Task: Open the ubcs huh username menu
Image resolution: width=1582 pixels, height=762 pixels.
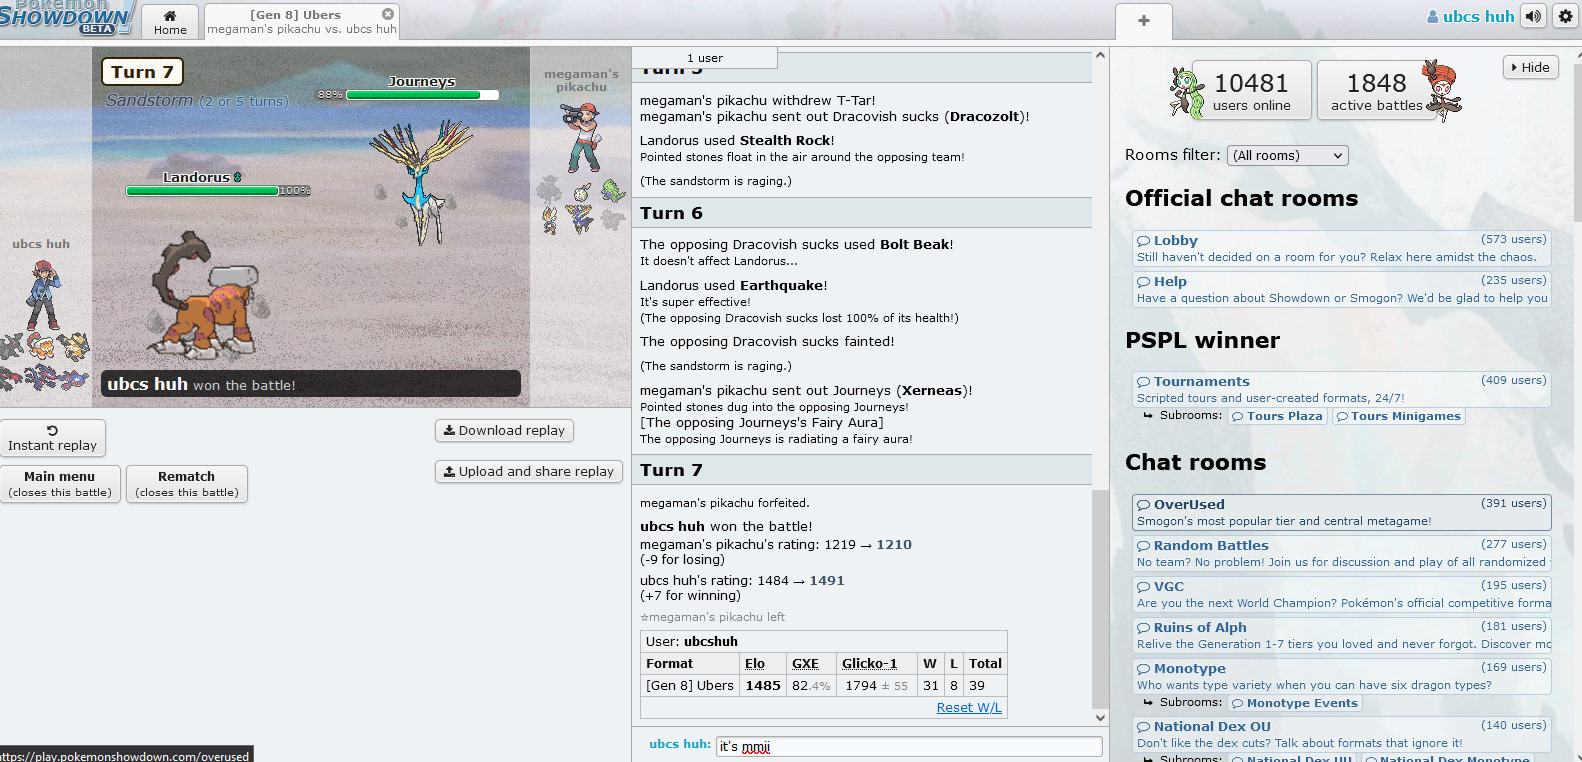Action: 1470,16
